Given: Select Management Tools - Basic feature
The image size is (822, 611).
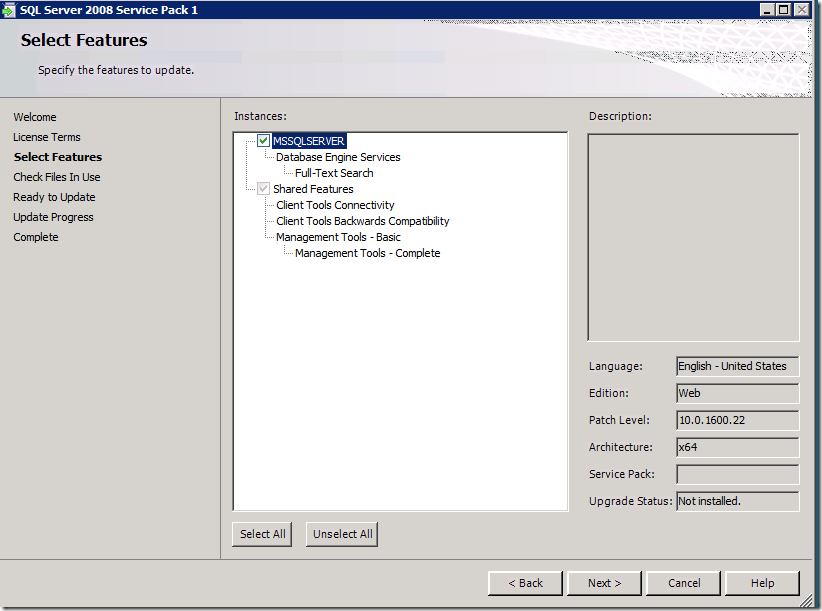Looking at the screenshot, I should [x=338, y=237].
